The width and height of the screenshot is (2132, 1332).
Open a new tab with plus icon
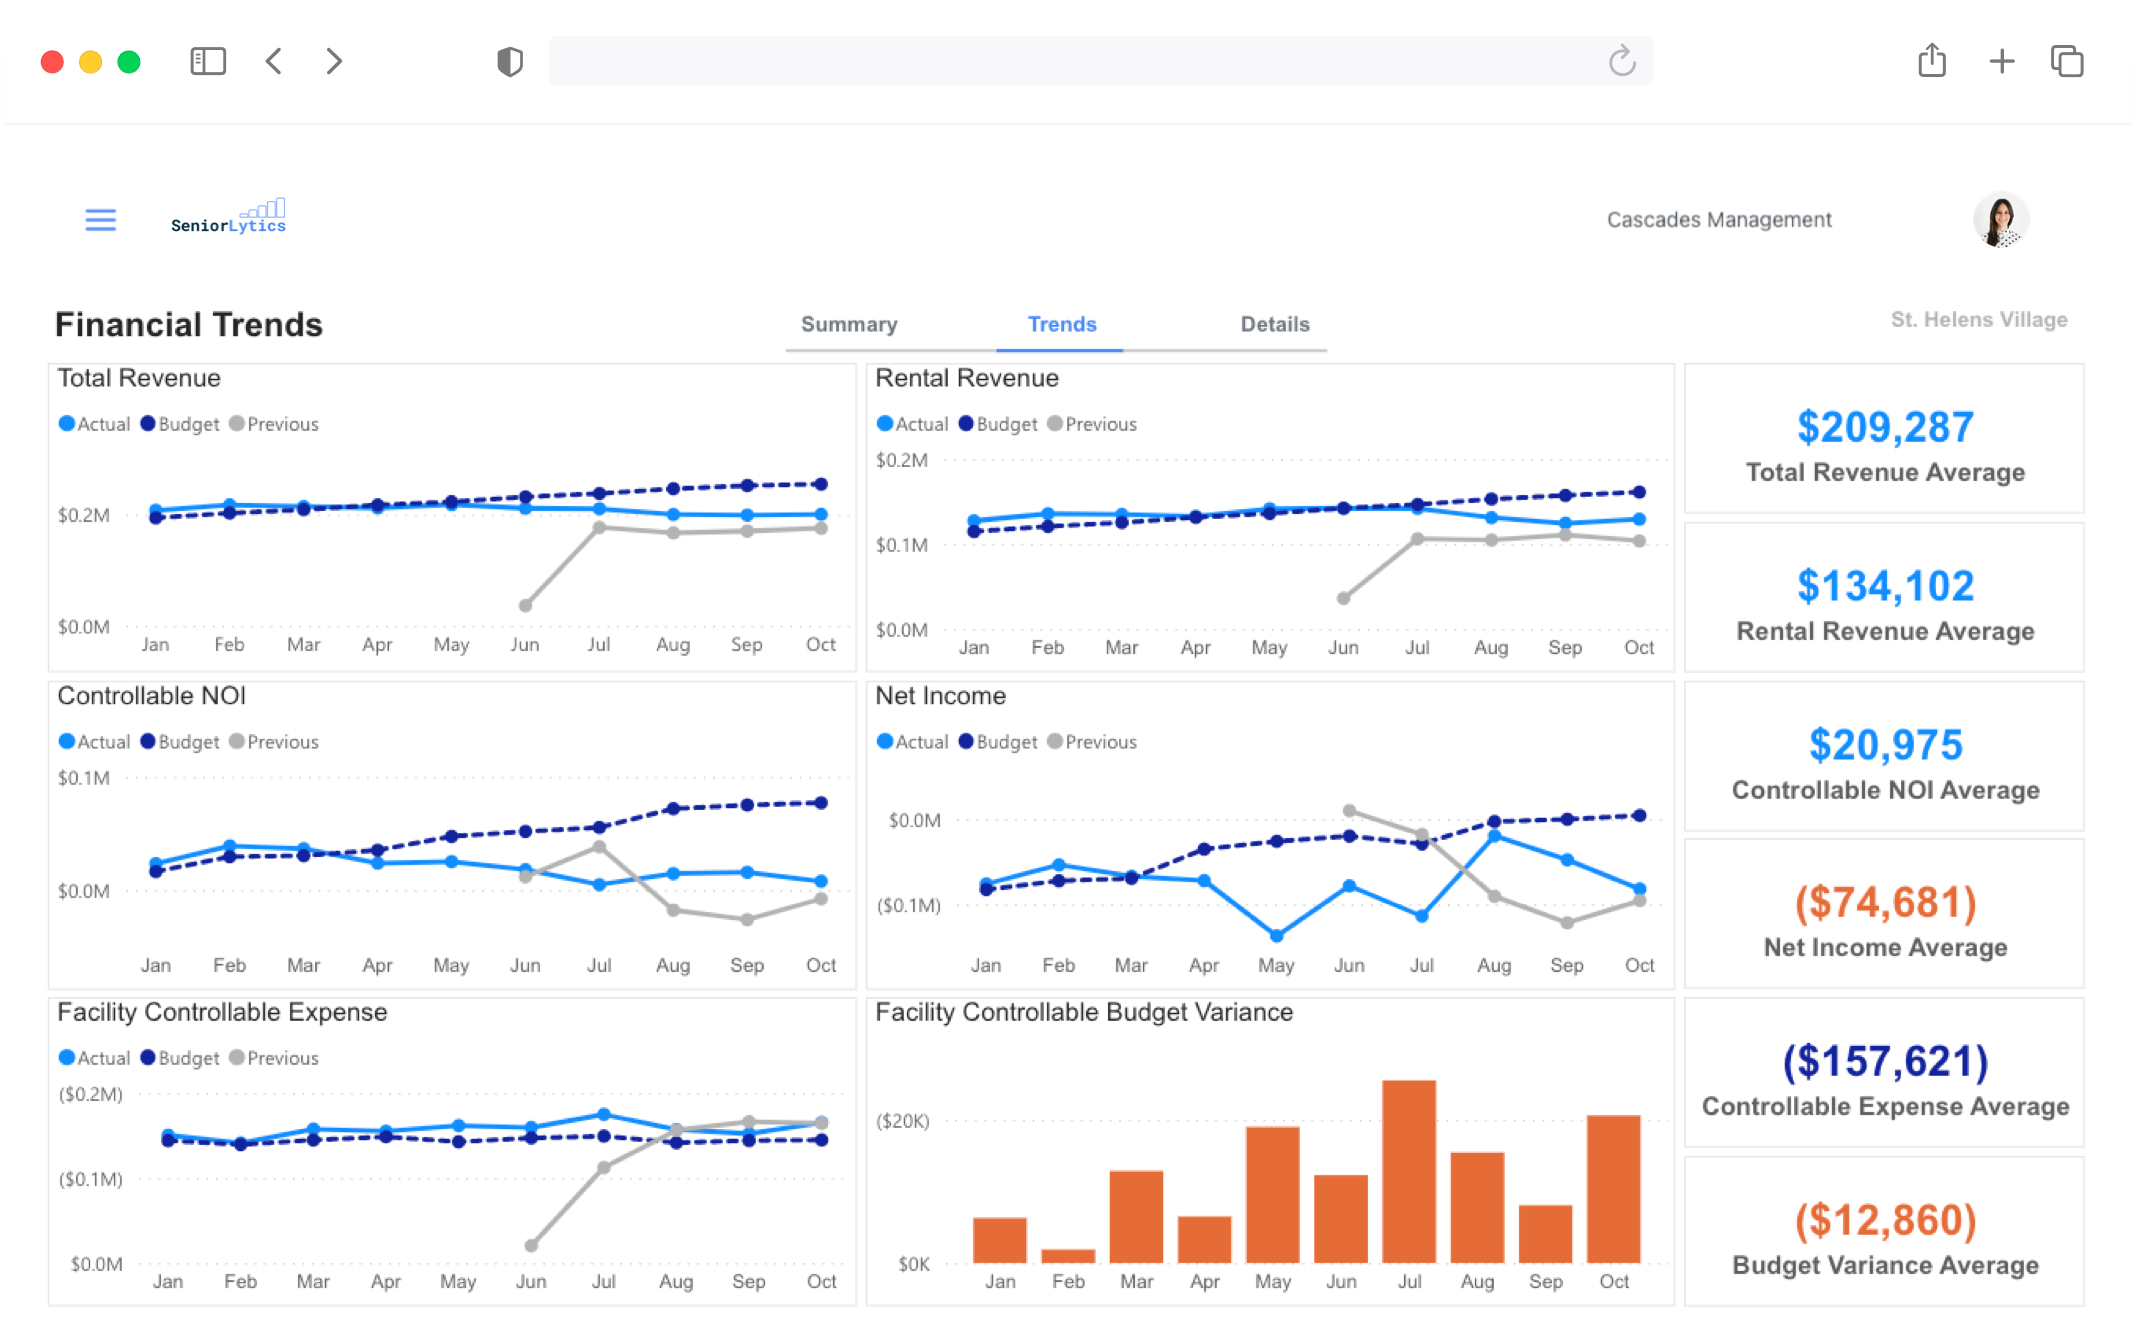click(2001, 62)
